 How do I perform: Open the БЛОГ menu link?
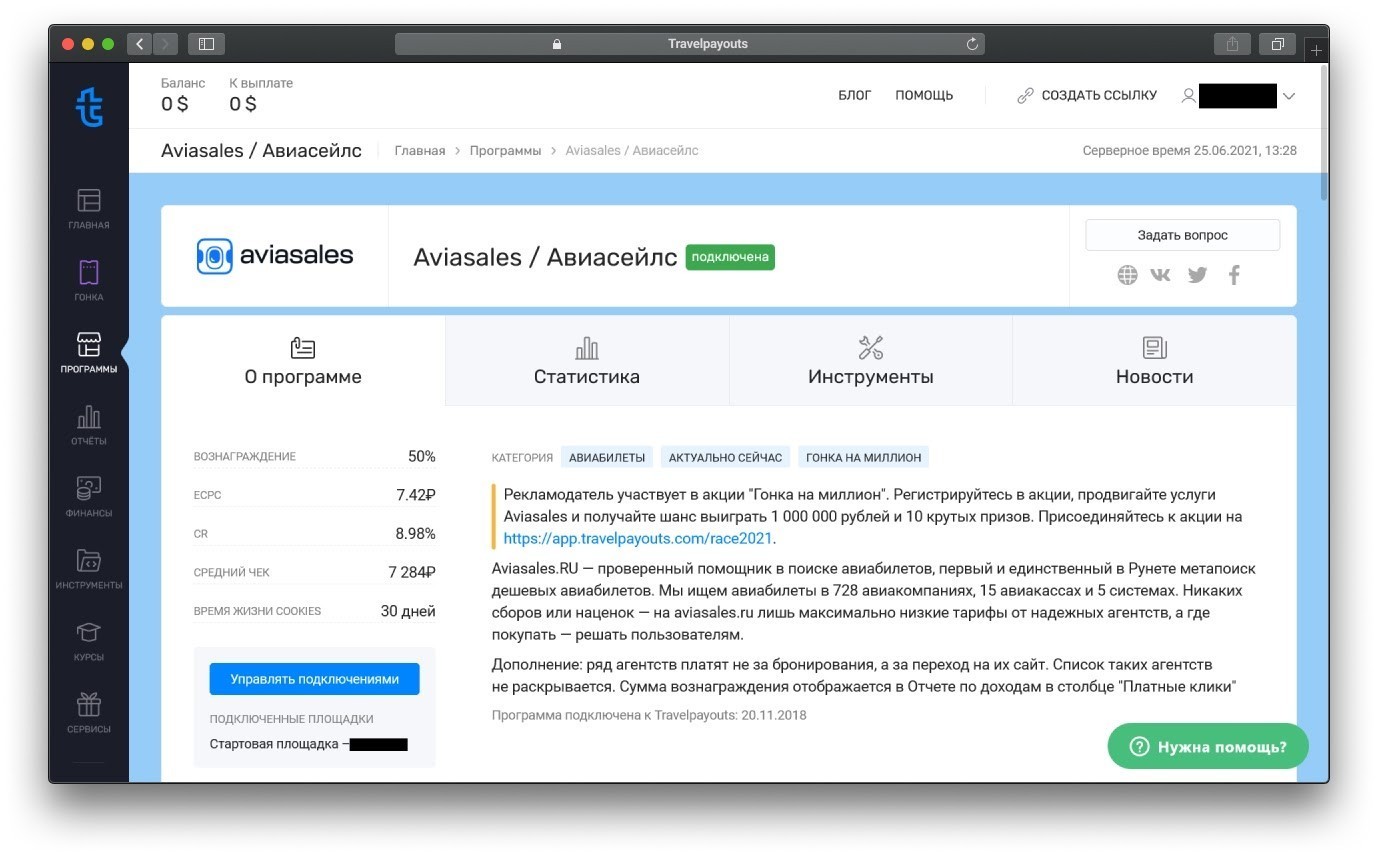coord(855,96)
